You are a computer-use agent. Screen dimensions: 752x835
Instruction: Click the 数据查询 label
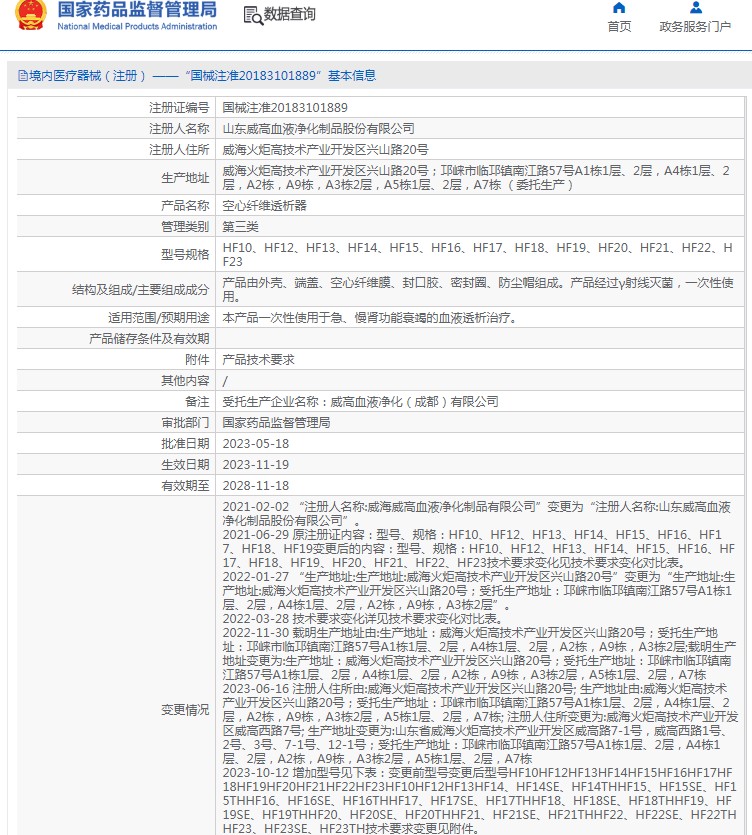coord(290,14)
